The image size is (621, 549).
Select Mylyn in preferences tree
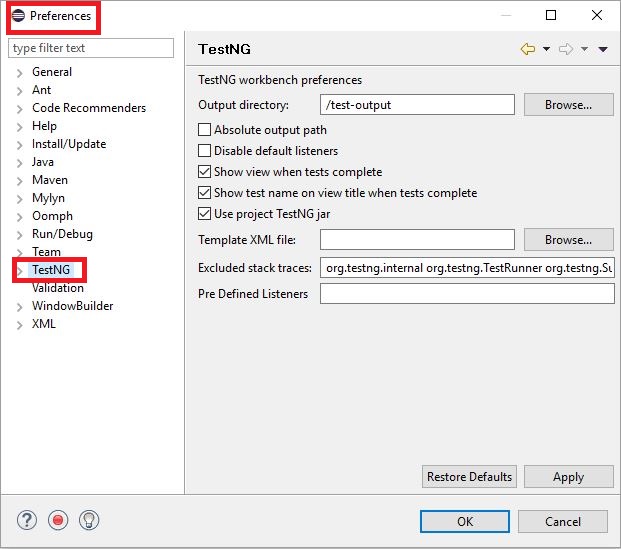click(48, 198)
